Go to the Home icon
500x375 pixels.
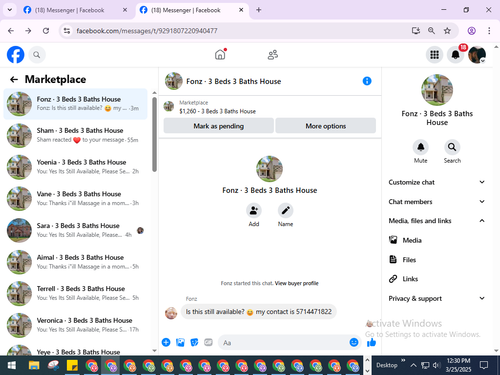coord(220,55)
